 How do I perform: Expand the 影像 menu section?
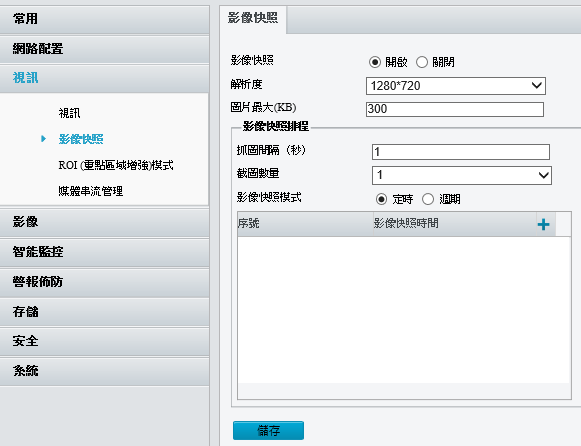click(104, 222)
